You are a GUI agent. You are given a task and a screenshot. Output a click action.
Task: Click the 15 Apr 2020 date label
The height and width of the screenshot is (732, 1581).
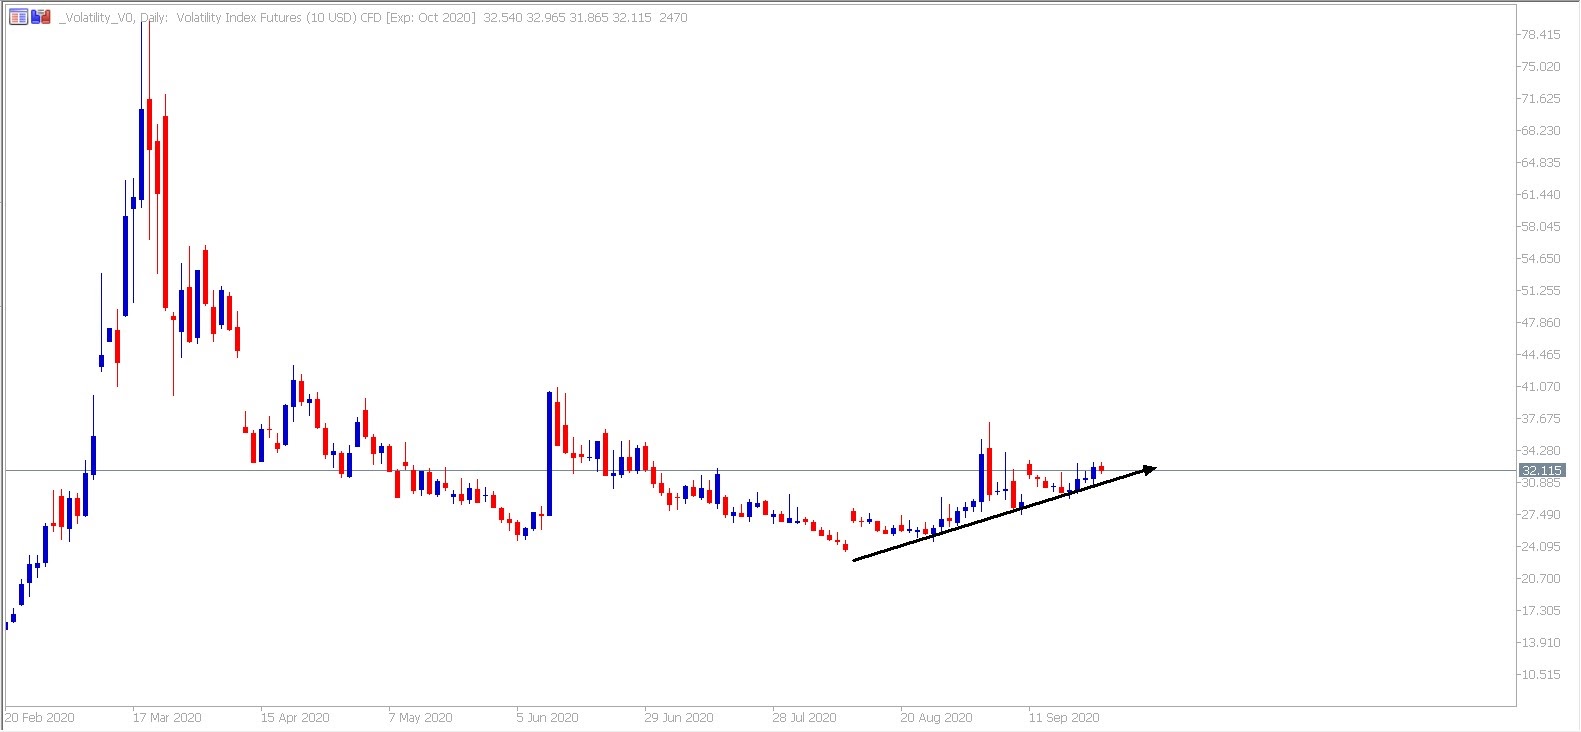pos(295,718)
